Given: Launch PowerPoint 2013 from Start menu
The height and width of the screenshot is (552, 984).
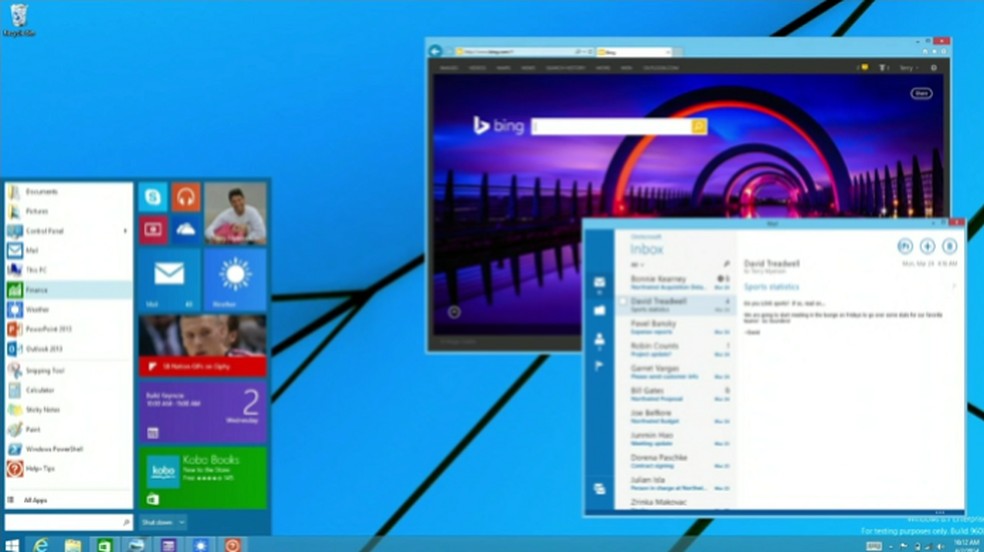Looking at the screenshot, I should [69, 329].
